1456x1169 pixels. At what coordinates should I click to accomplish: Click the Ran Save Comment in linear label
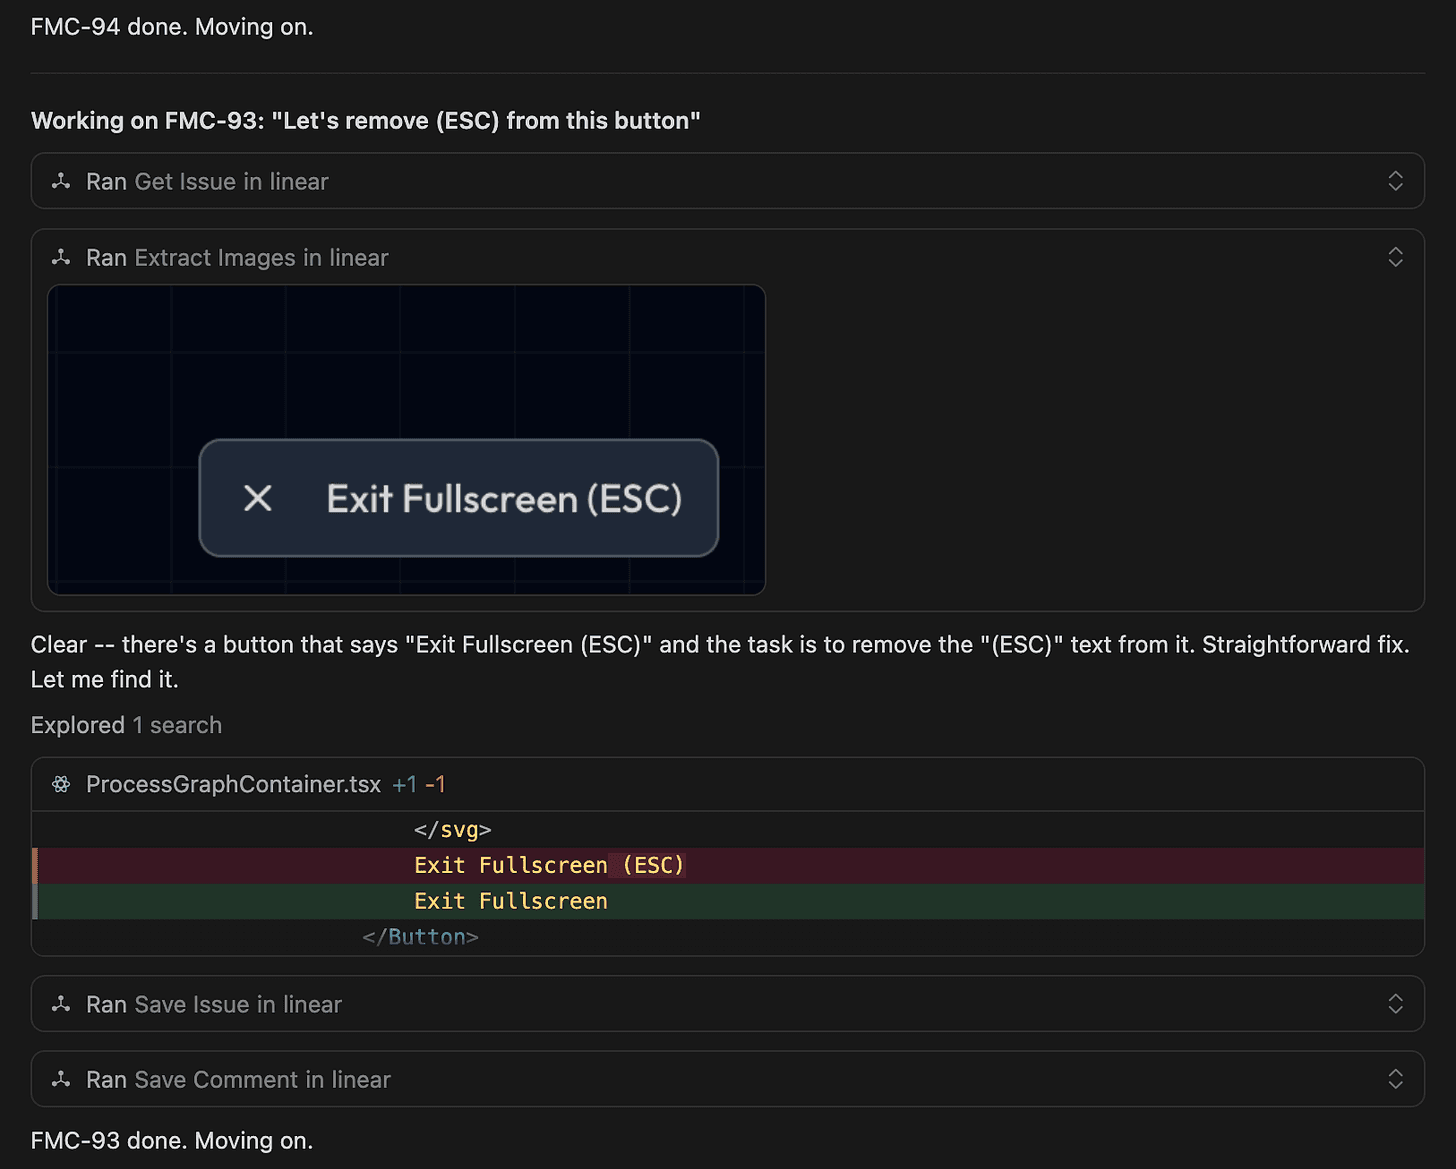pos(238,1079)
